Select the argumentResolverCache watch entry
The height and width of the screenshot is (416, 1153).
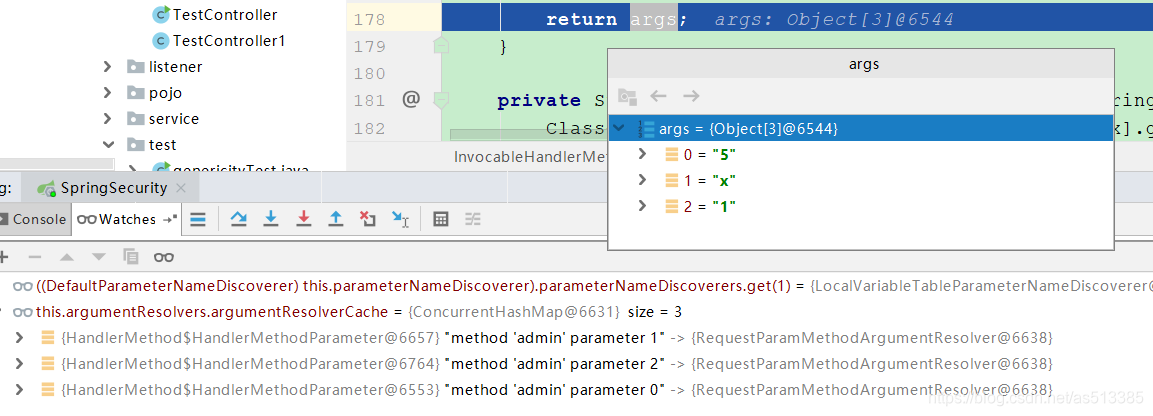pyautogui.click(x=348, y=312)
